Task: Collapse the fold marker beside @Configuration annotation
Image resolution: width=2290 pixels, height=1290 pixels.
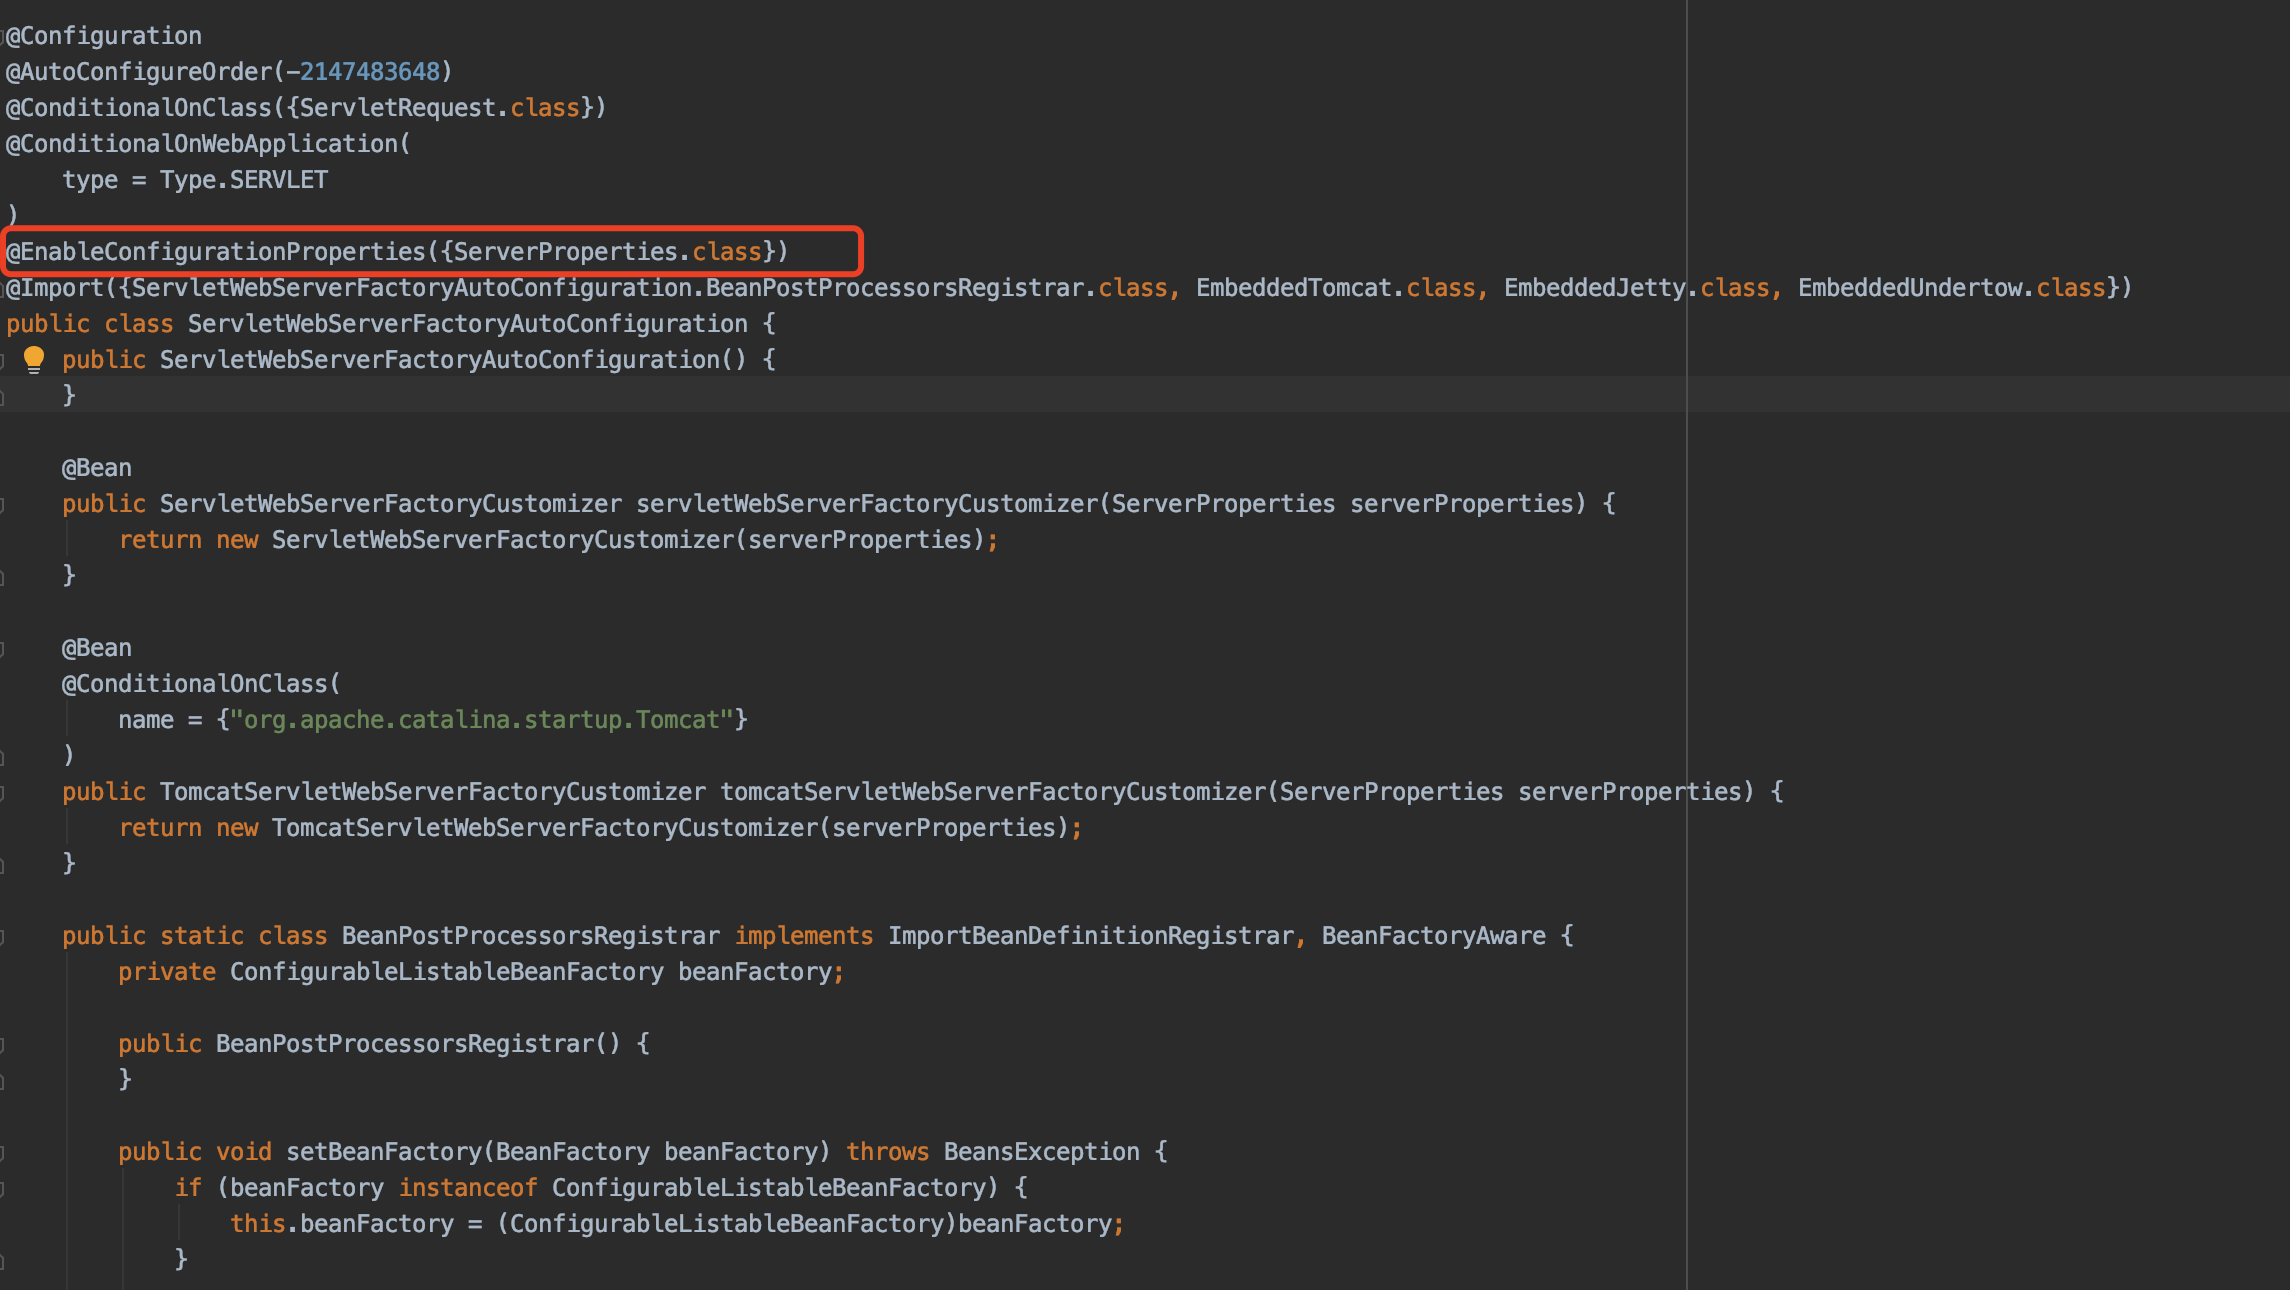Action: [4, 37]
